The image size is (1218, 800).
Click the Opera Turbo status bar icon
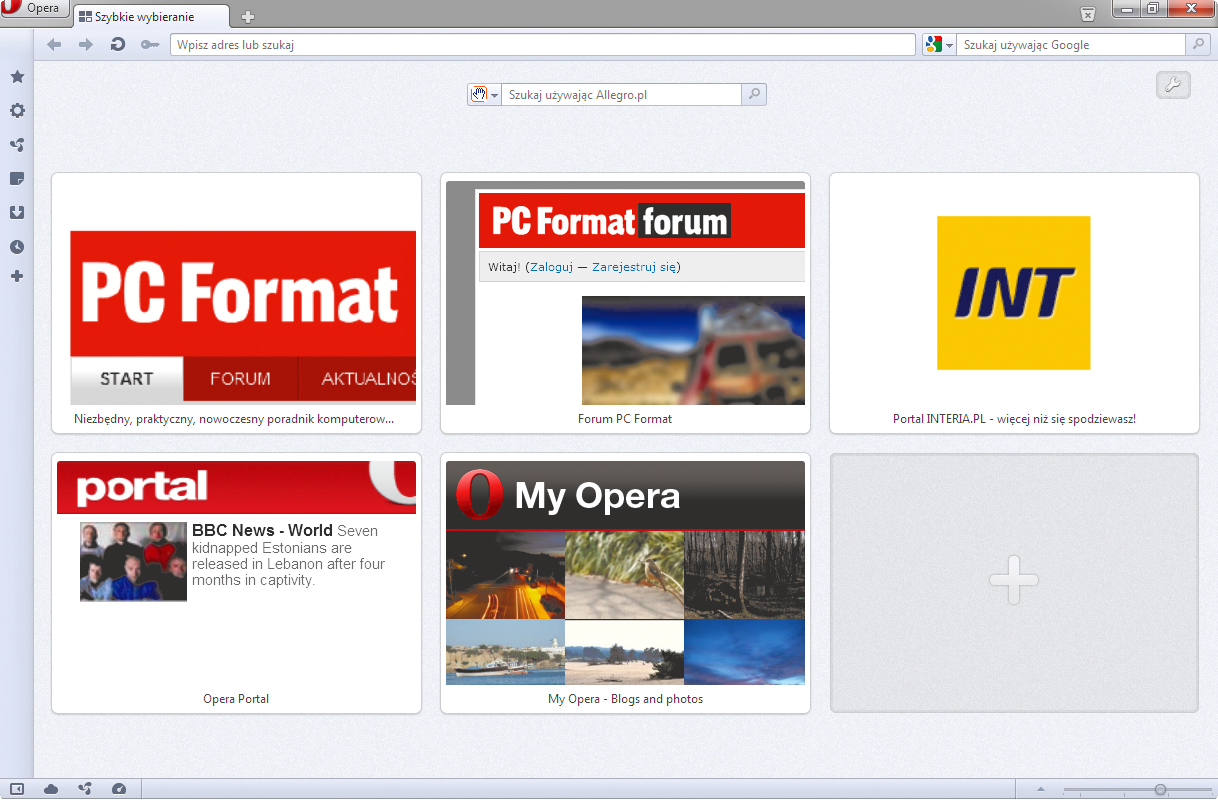tap(119, 789)
